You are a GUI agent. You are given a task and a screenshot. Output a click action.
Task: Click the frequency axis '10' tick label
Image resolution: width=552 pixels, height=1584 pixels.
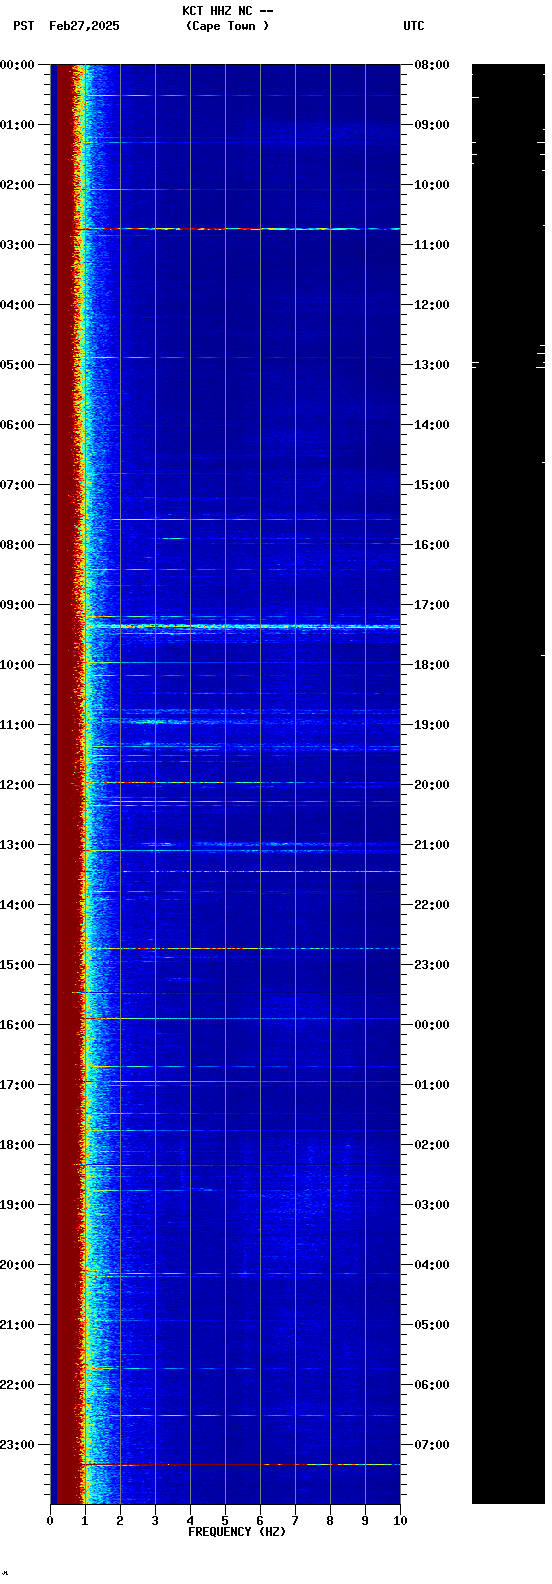[x=400, y=1521]
